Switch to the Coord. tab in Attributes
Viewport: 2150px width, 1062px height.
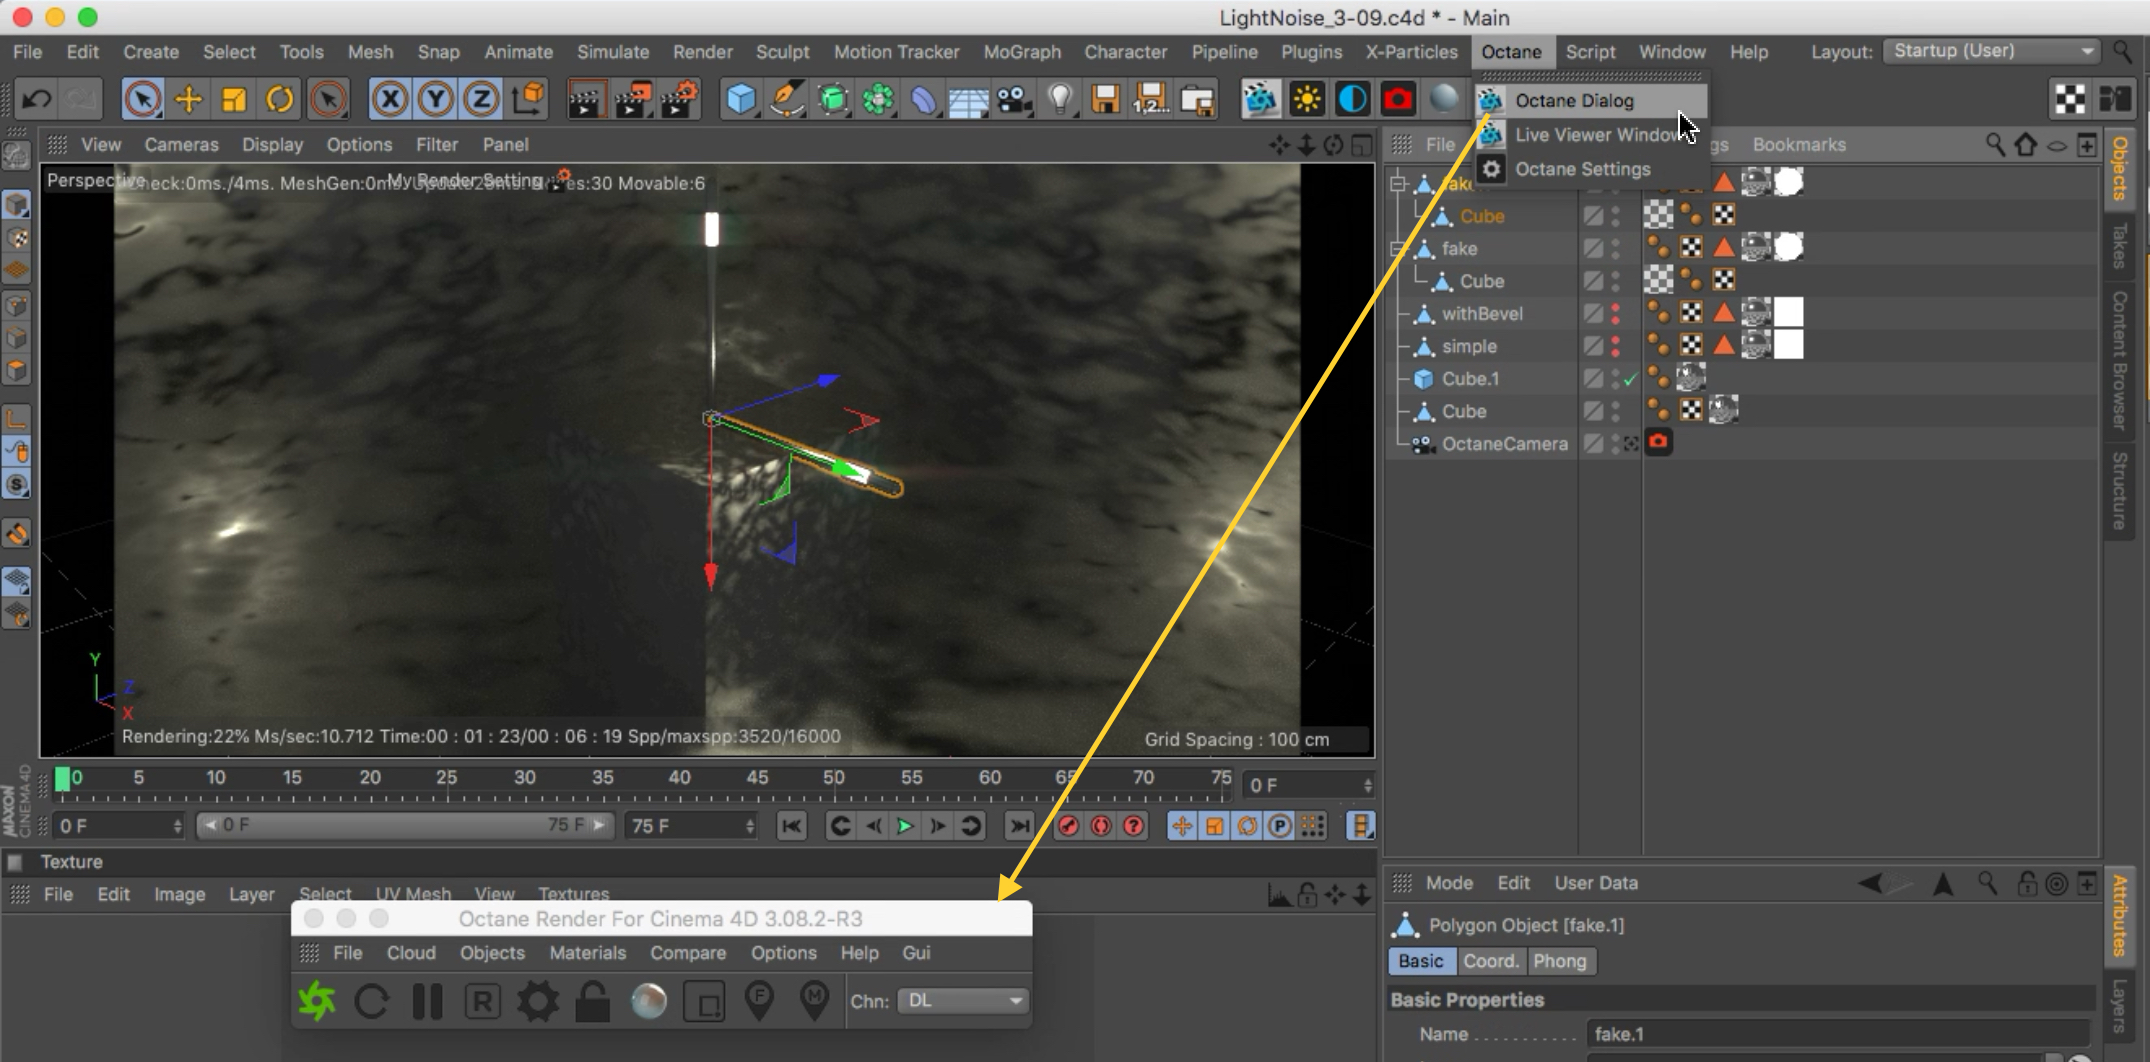pyautogui.click(x=1490, y=961)
